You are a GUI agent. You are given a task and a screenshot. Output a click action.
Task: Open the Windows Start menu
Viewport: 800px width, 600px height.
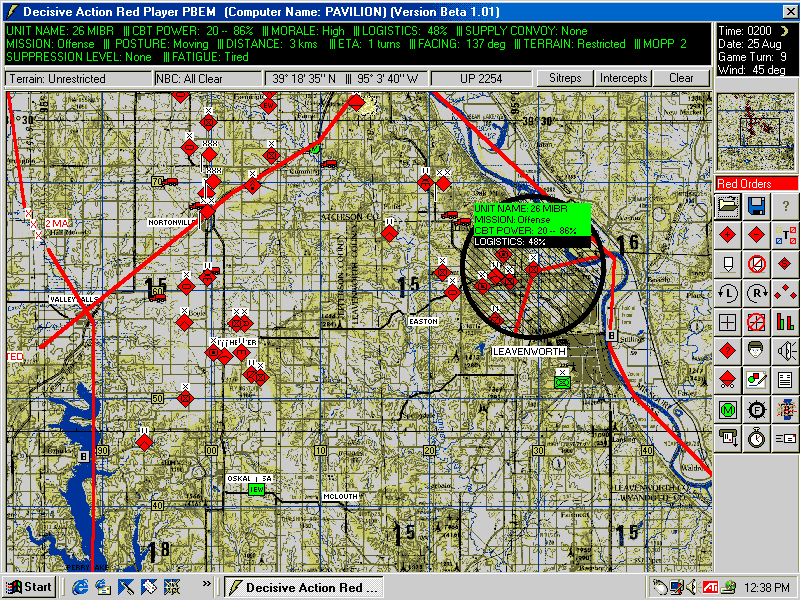pos(28,587)
